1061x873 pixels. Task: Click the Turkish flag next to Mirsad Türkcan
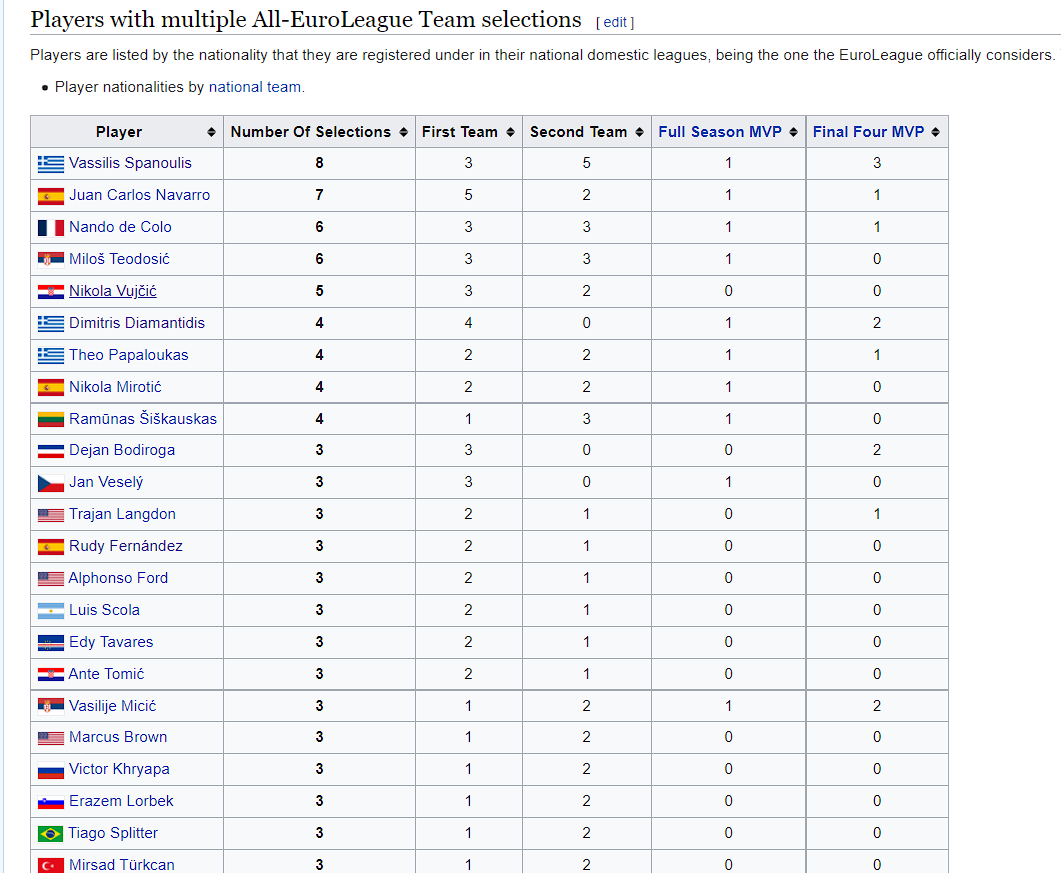click(x=51, y=865)
